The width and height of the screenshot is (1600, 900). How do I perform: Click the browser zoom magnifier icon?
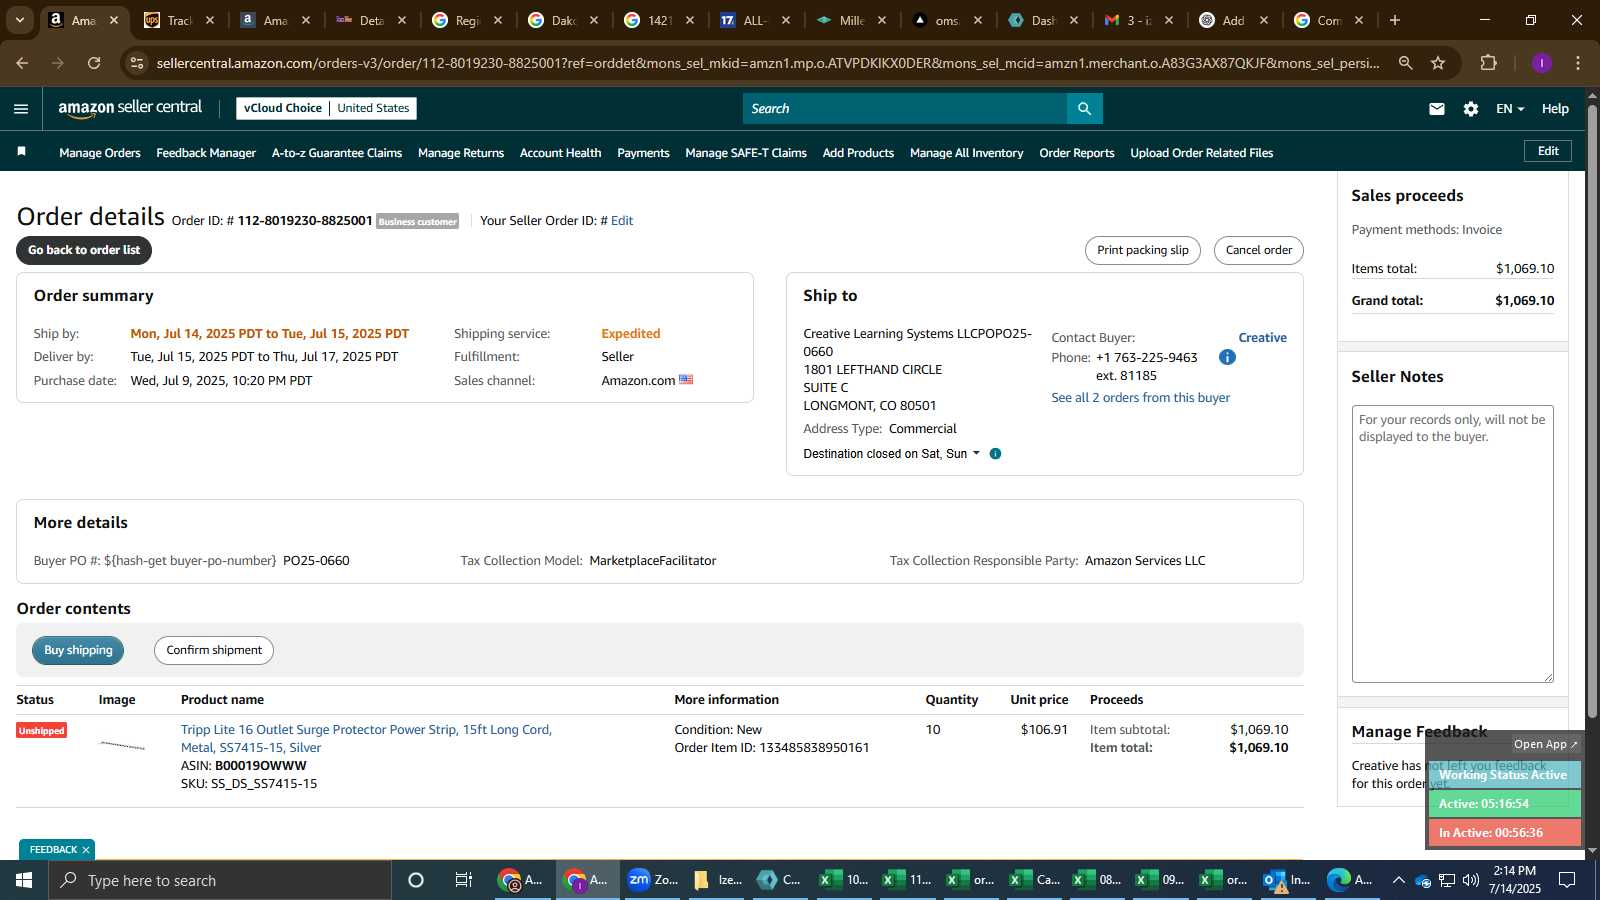pyautogui.click(x=1406, y=63)
